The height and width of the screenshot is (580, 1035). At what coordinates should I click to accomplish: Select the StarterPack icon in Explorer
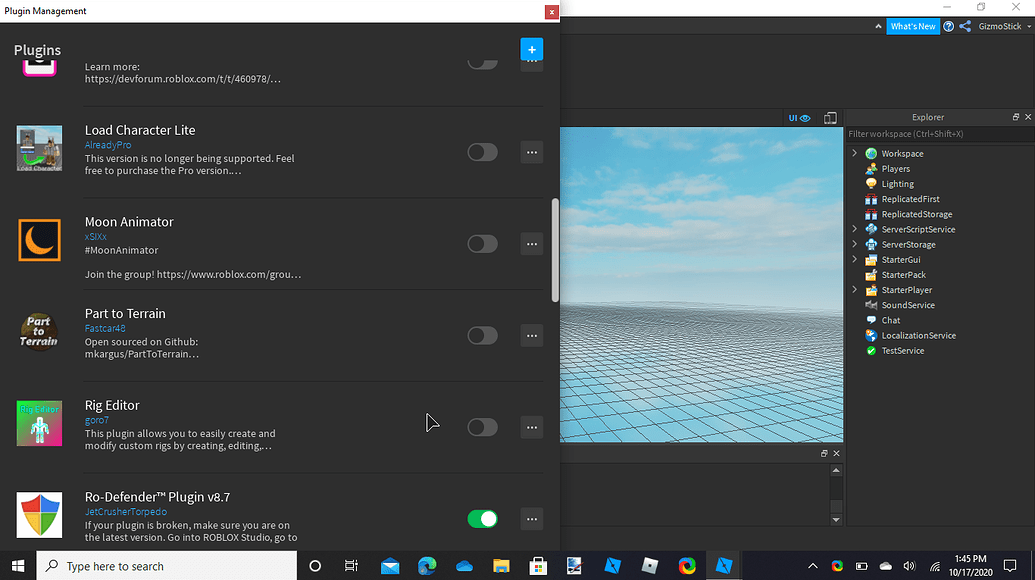871,275
